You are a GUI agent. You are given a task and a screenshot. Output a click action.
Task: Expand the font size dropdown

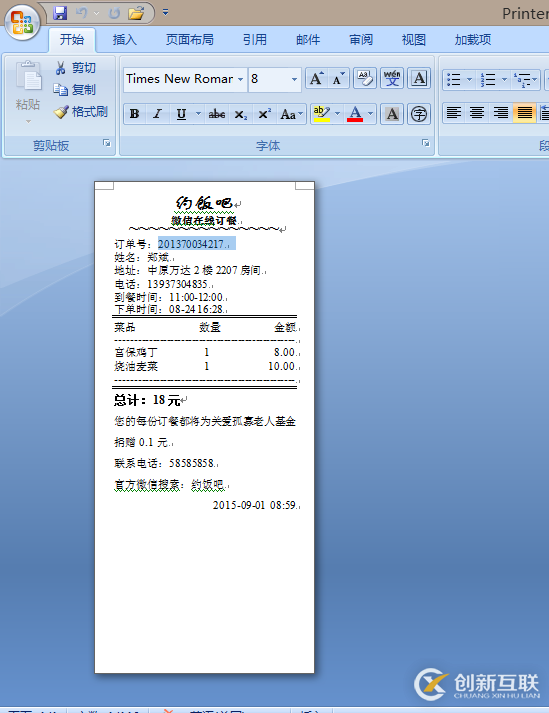(x=294, y=79)
